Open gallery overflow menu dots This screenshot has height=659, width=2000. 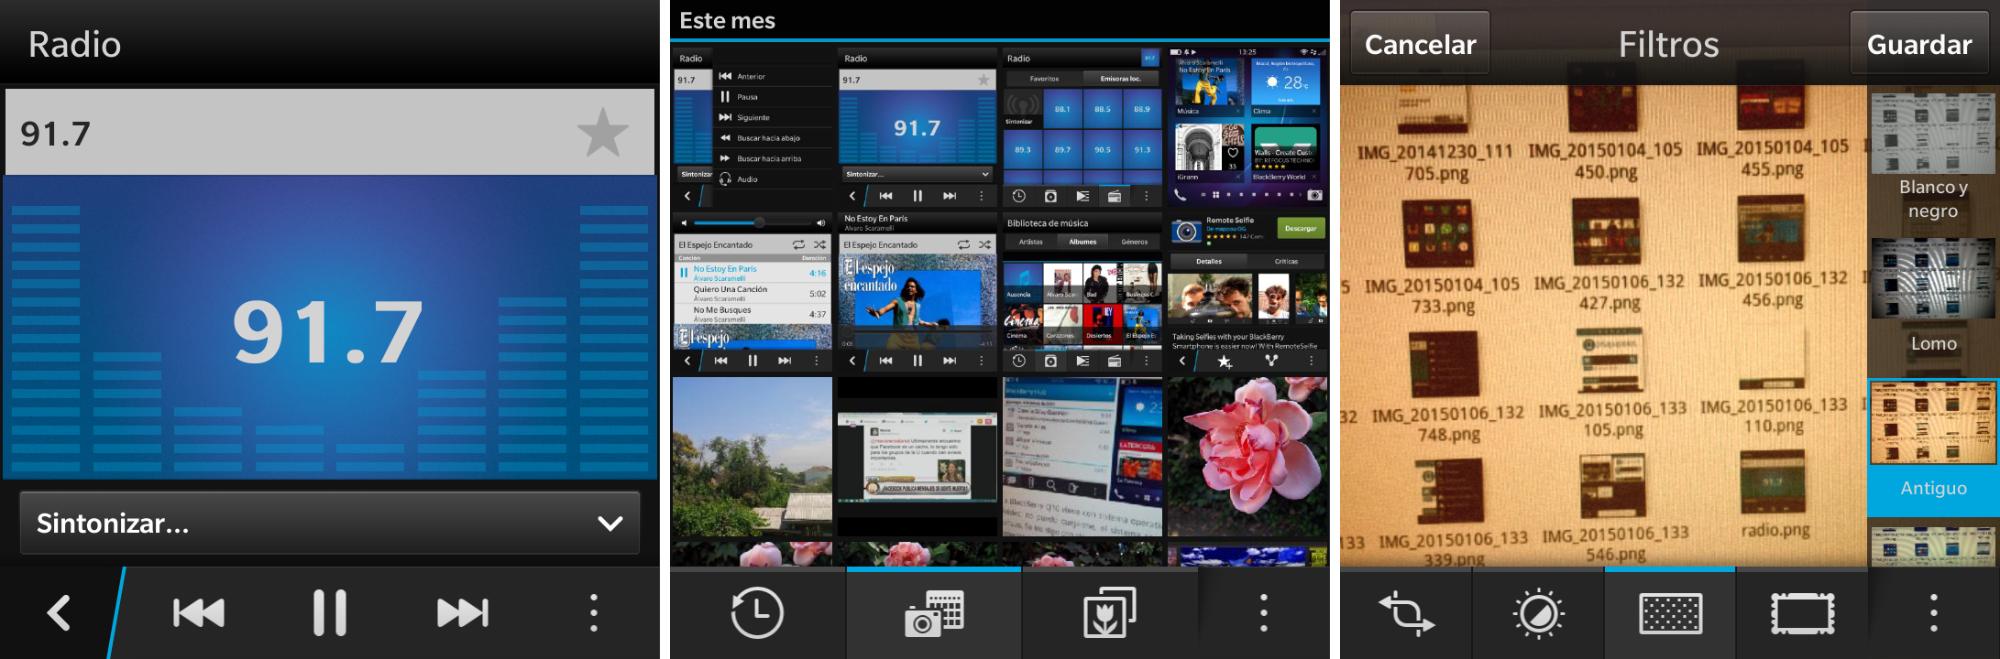1264,613
